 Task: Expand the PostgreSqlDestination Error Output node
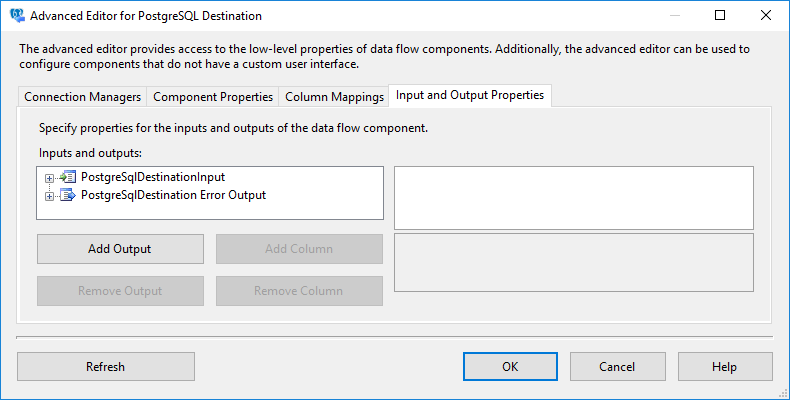[48, 196]
